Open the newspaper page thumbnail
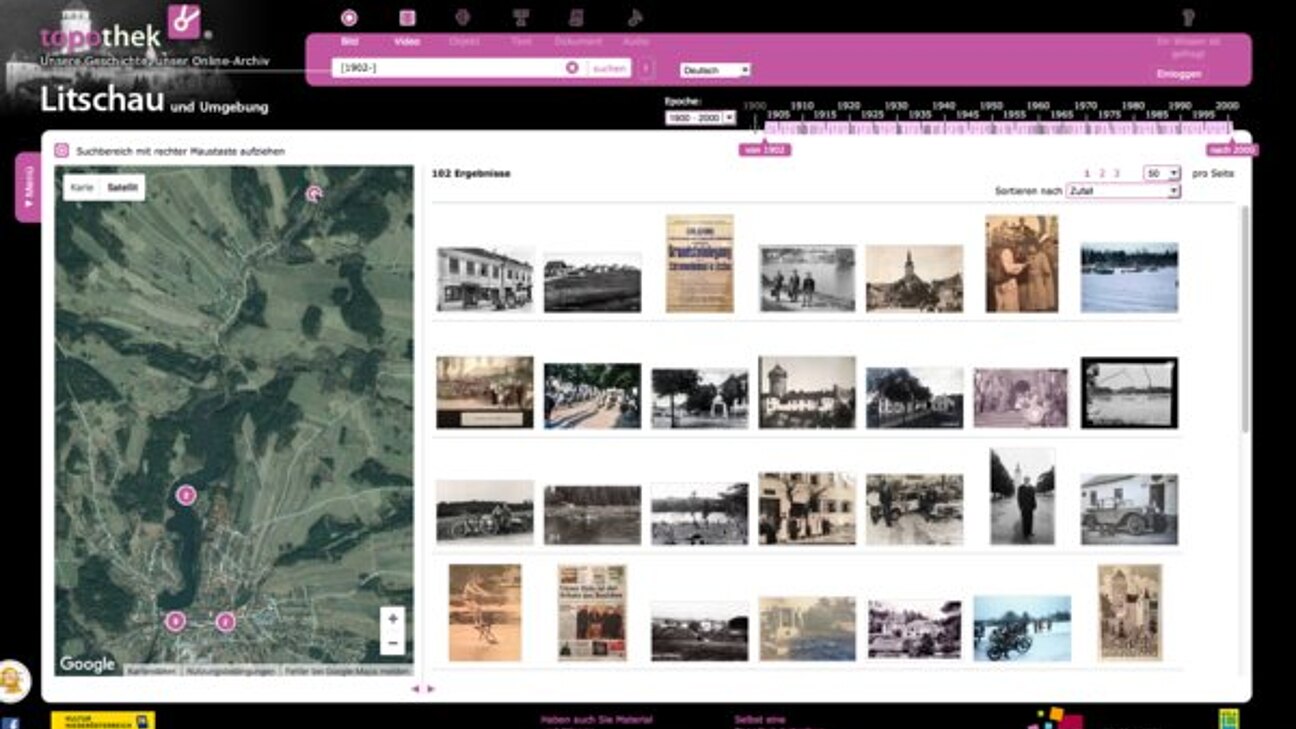1296x729 pixels. [x=592, y=612]
